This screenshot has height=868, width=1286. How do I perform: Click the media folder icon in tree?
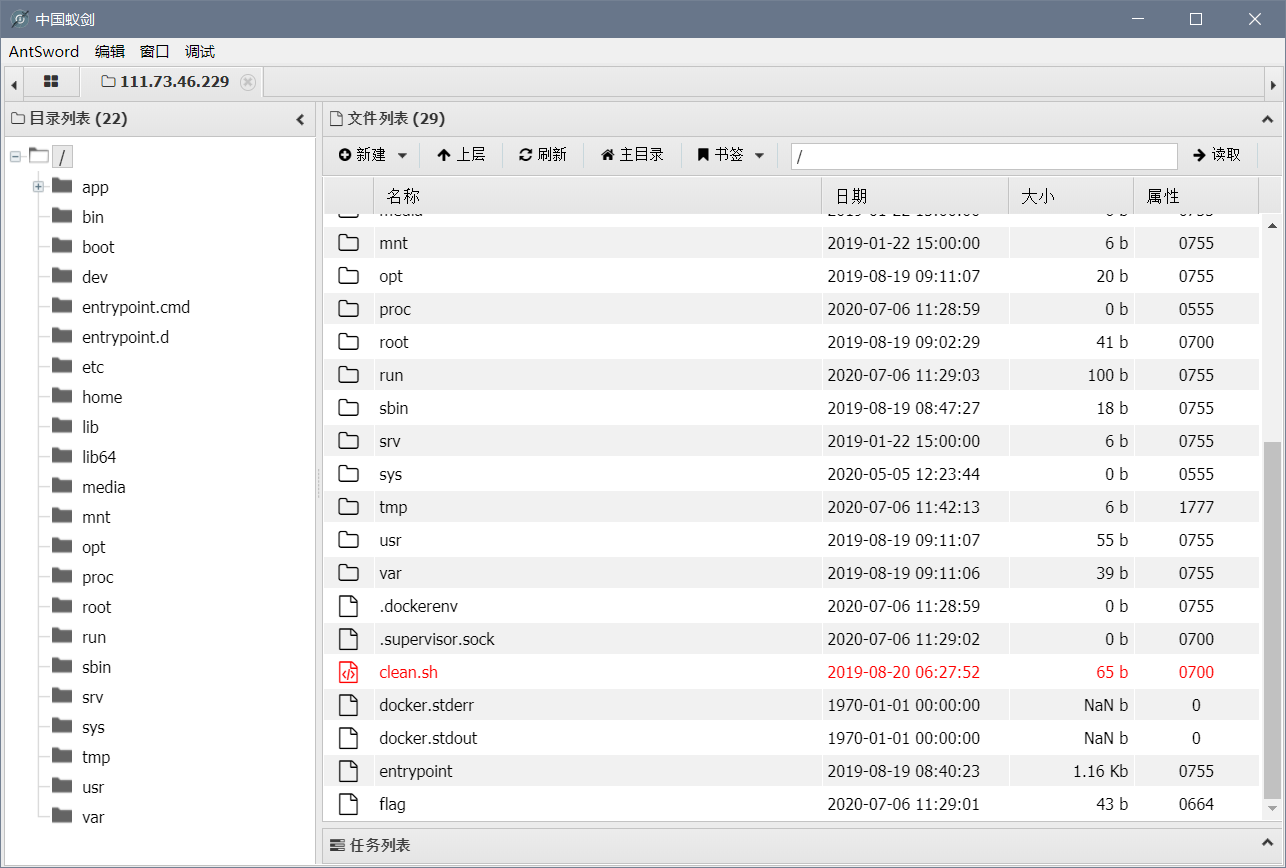click(62, 486)
